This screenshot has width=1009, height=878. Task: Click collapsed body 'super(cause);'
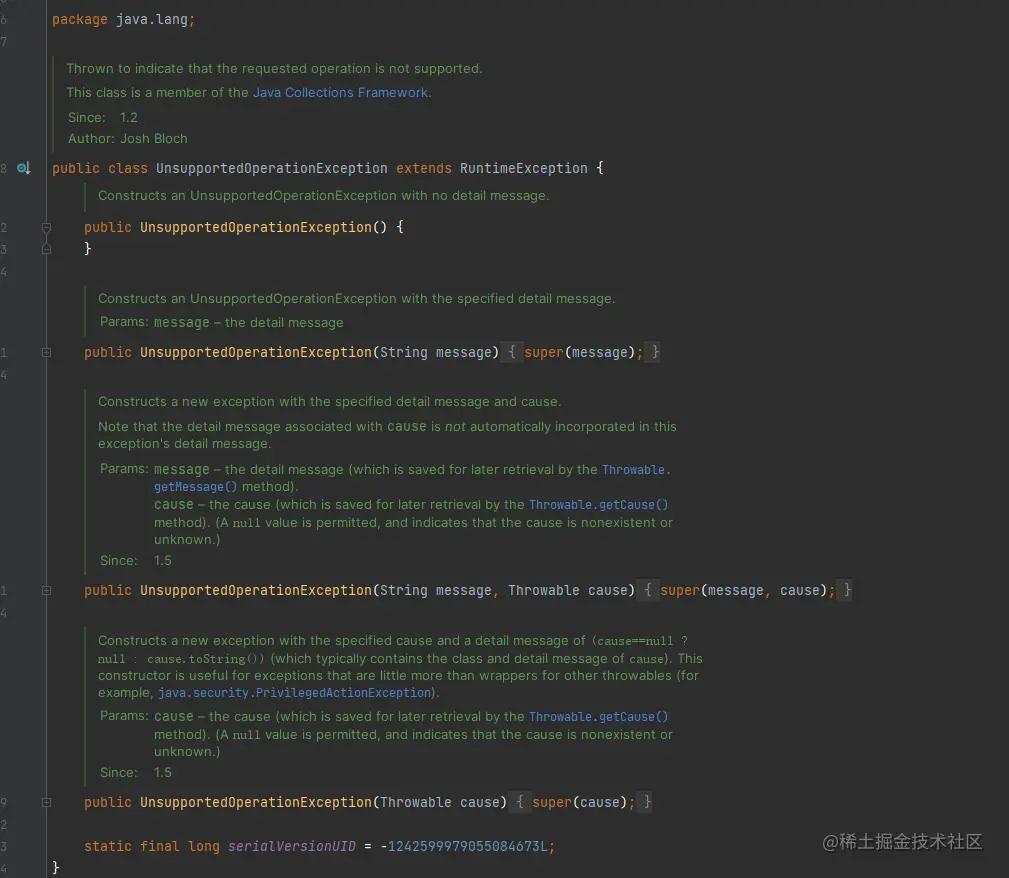(x=583, y=802)
